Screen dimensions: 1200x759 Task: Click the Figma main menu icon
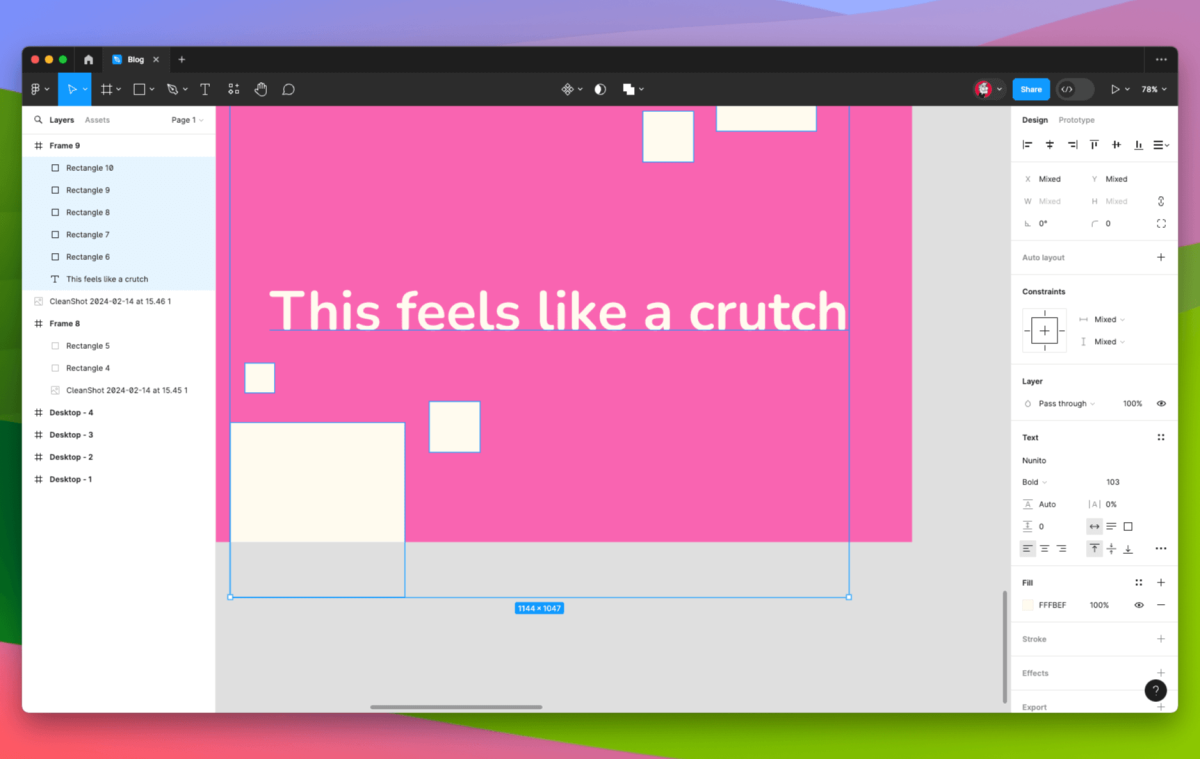click(37, 89)
